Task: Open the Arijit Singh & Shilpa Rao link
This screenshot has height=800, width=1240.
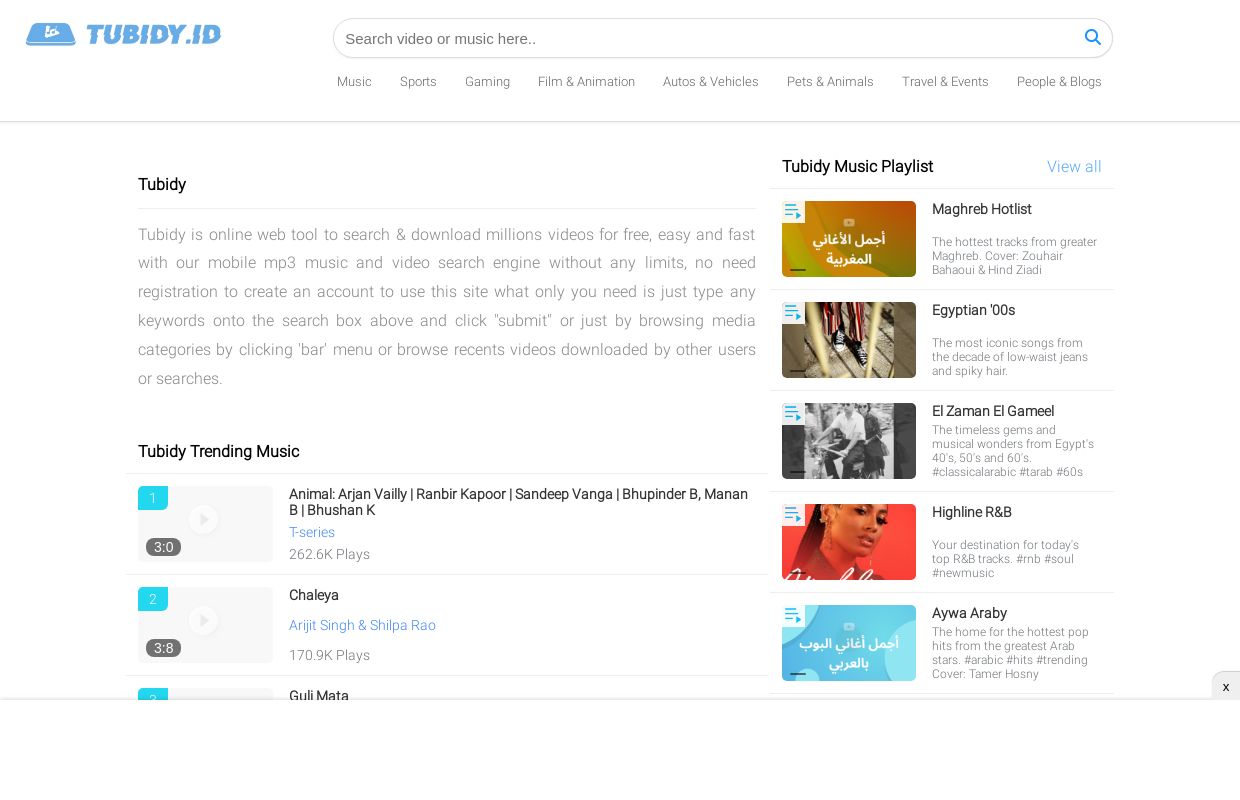Action: 362,625
